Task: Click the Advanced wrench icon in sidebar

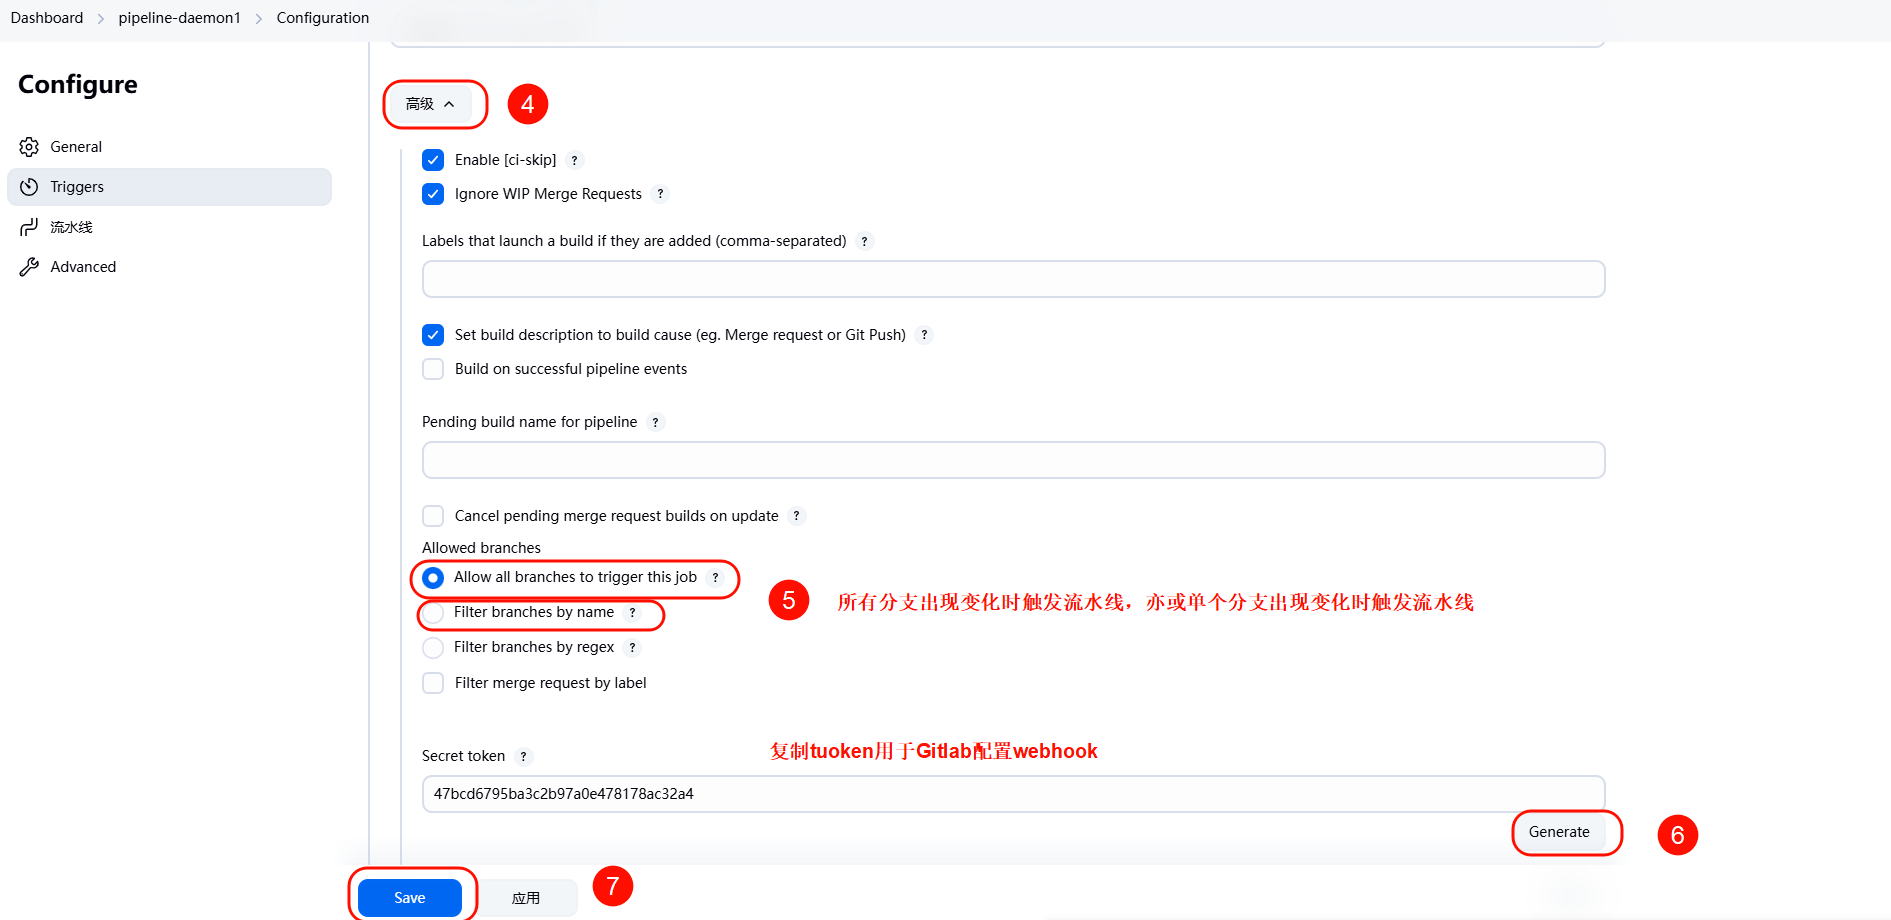Action: (x=29, y=267)
